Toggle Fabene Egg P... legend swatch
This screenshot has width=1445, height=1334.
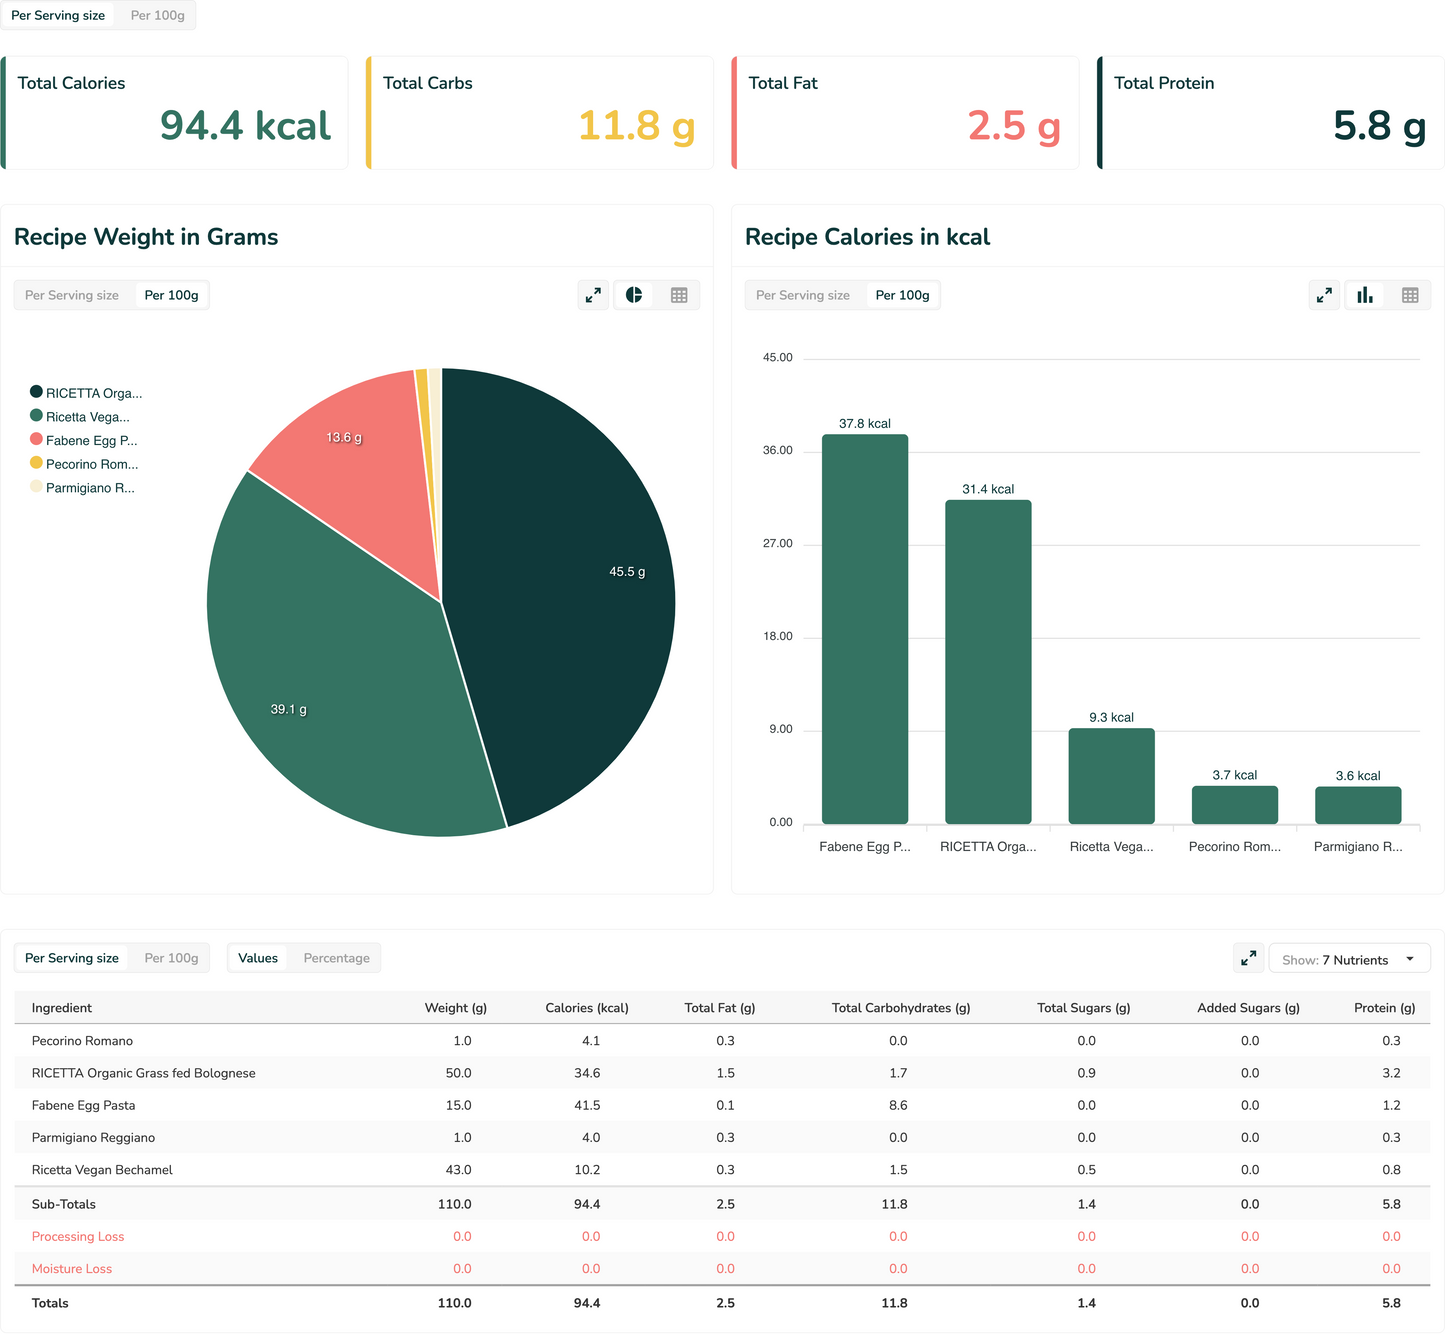click(x=36, y=439)
